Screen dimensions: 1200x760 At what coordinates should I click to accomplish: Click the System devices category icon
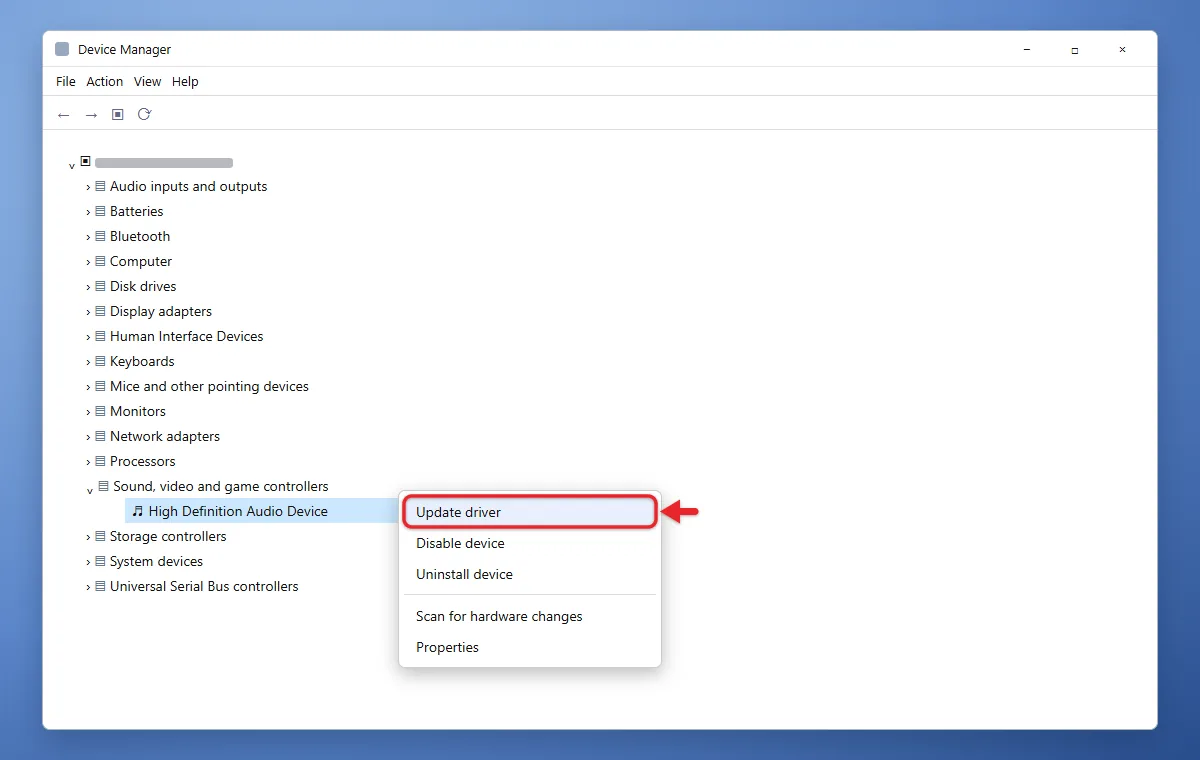click(101, 561)
